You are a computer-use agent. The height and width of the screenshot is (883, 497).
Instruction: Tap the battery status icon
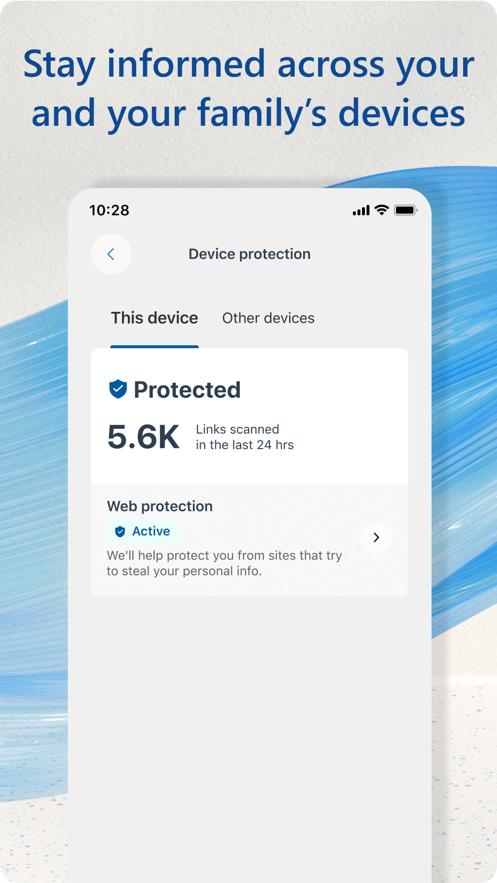point(405,210)
